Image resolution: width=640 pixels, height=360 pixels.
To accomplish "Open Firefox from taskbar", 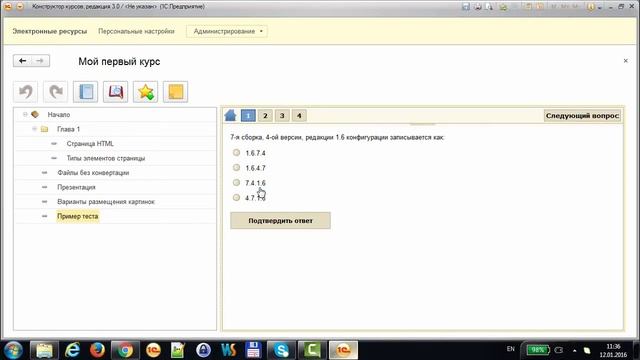I will pos(97,350).
